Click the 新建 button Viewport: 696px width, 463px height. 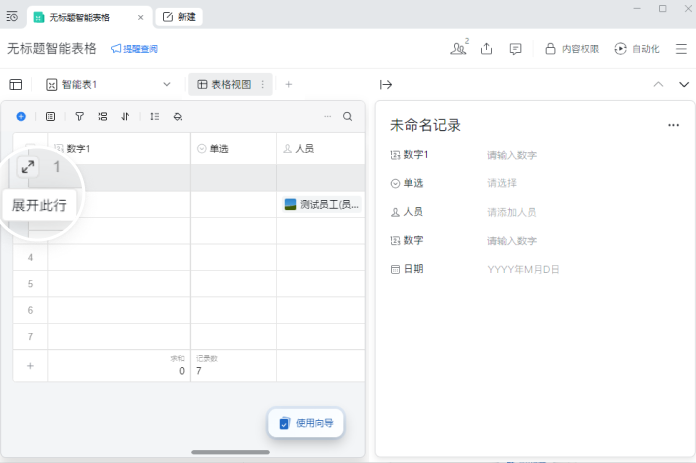pyautogui.click(x=179, y=17)
